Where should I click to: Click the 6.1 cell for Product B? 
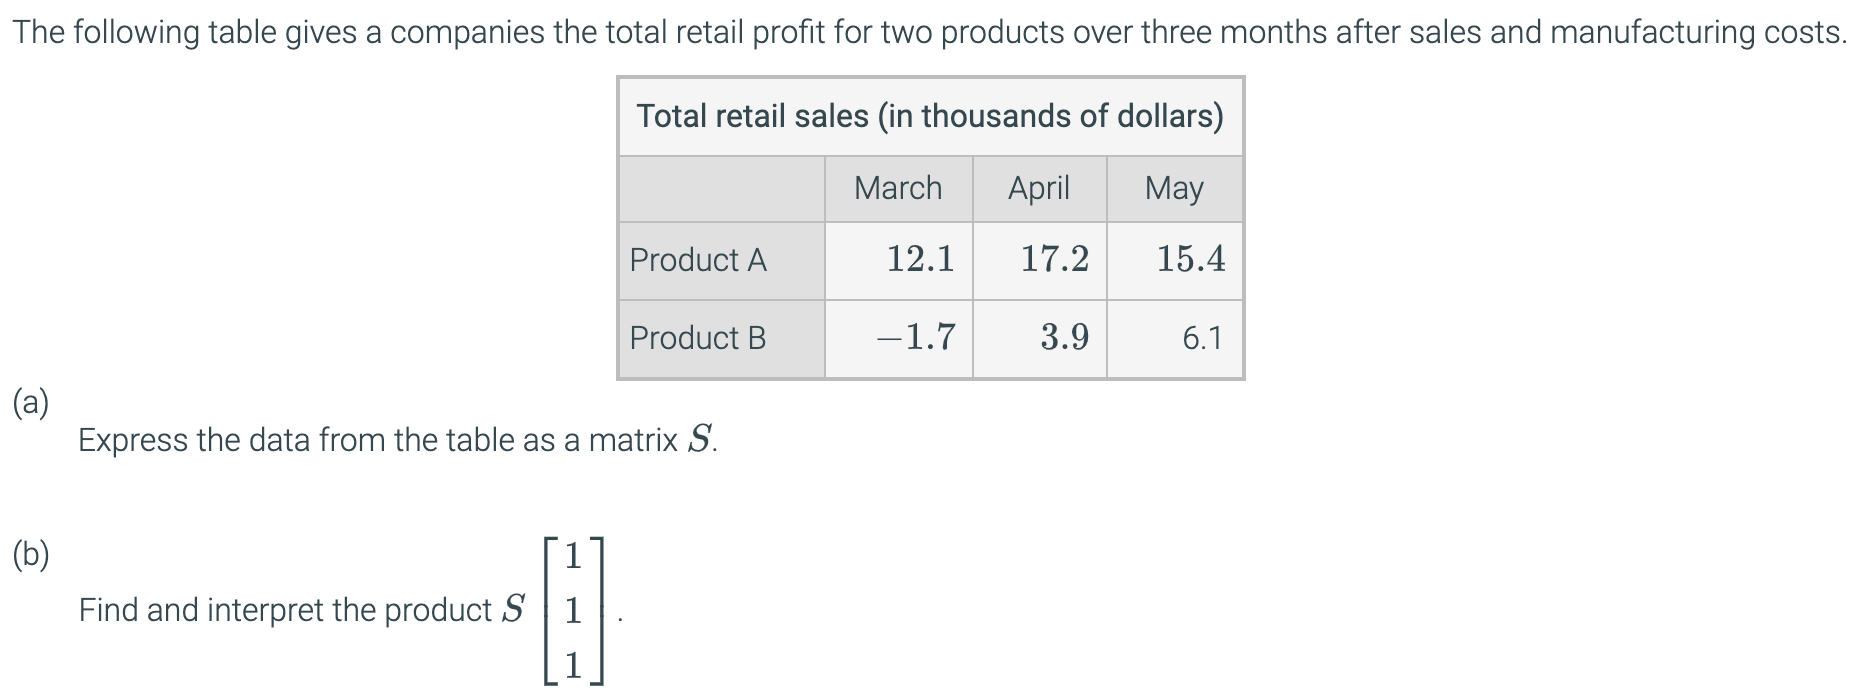coord(1202,338)
